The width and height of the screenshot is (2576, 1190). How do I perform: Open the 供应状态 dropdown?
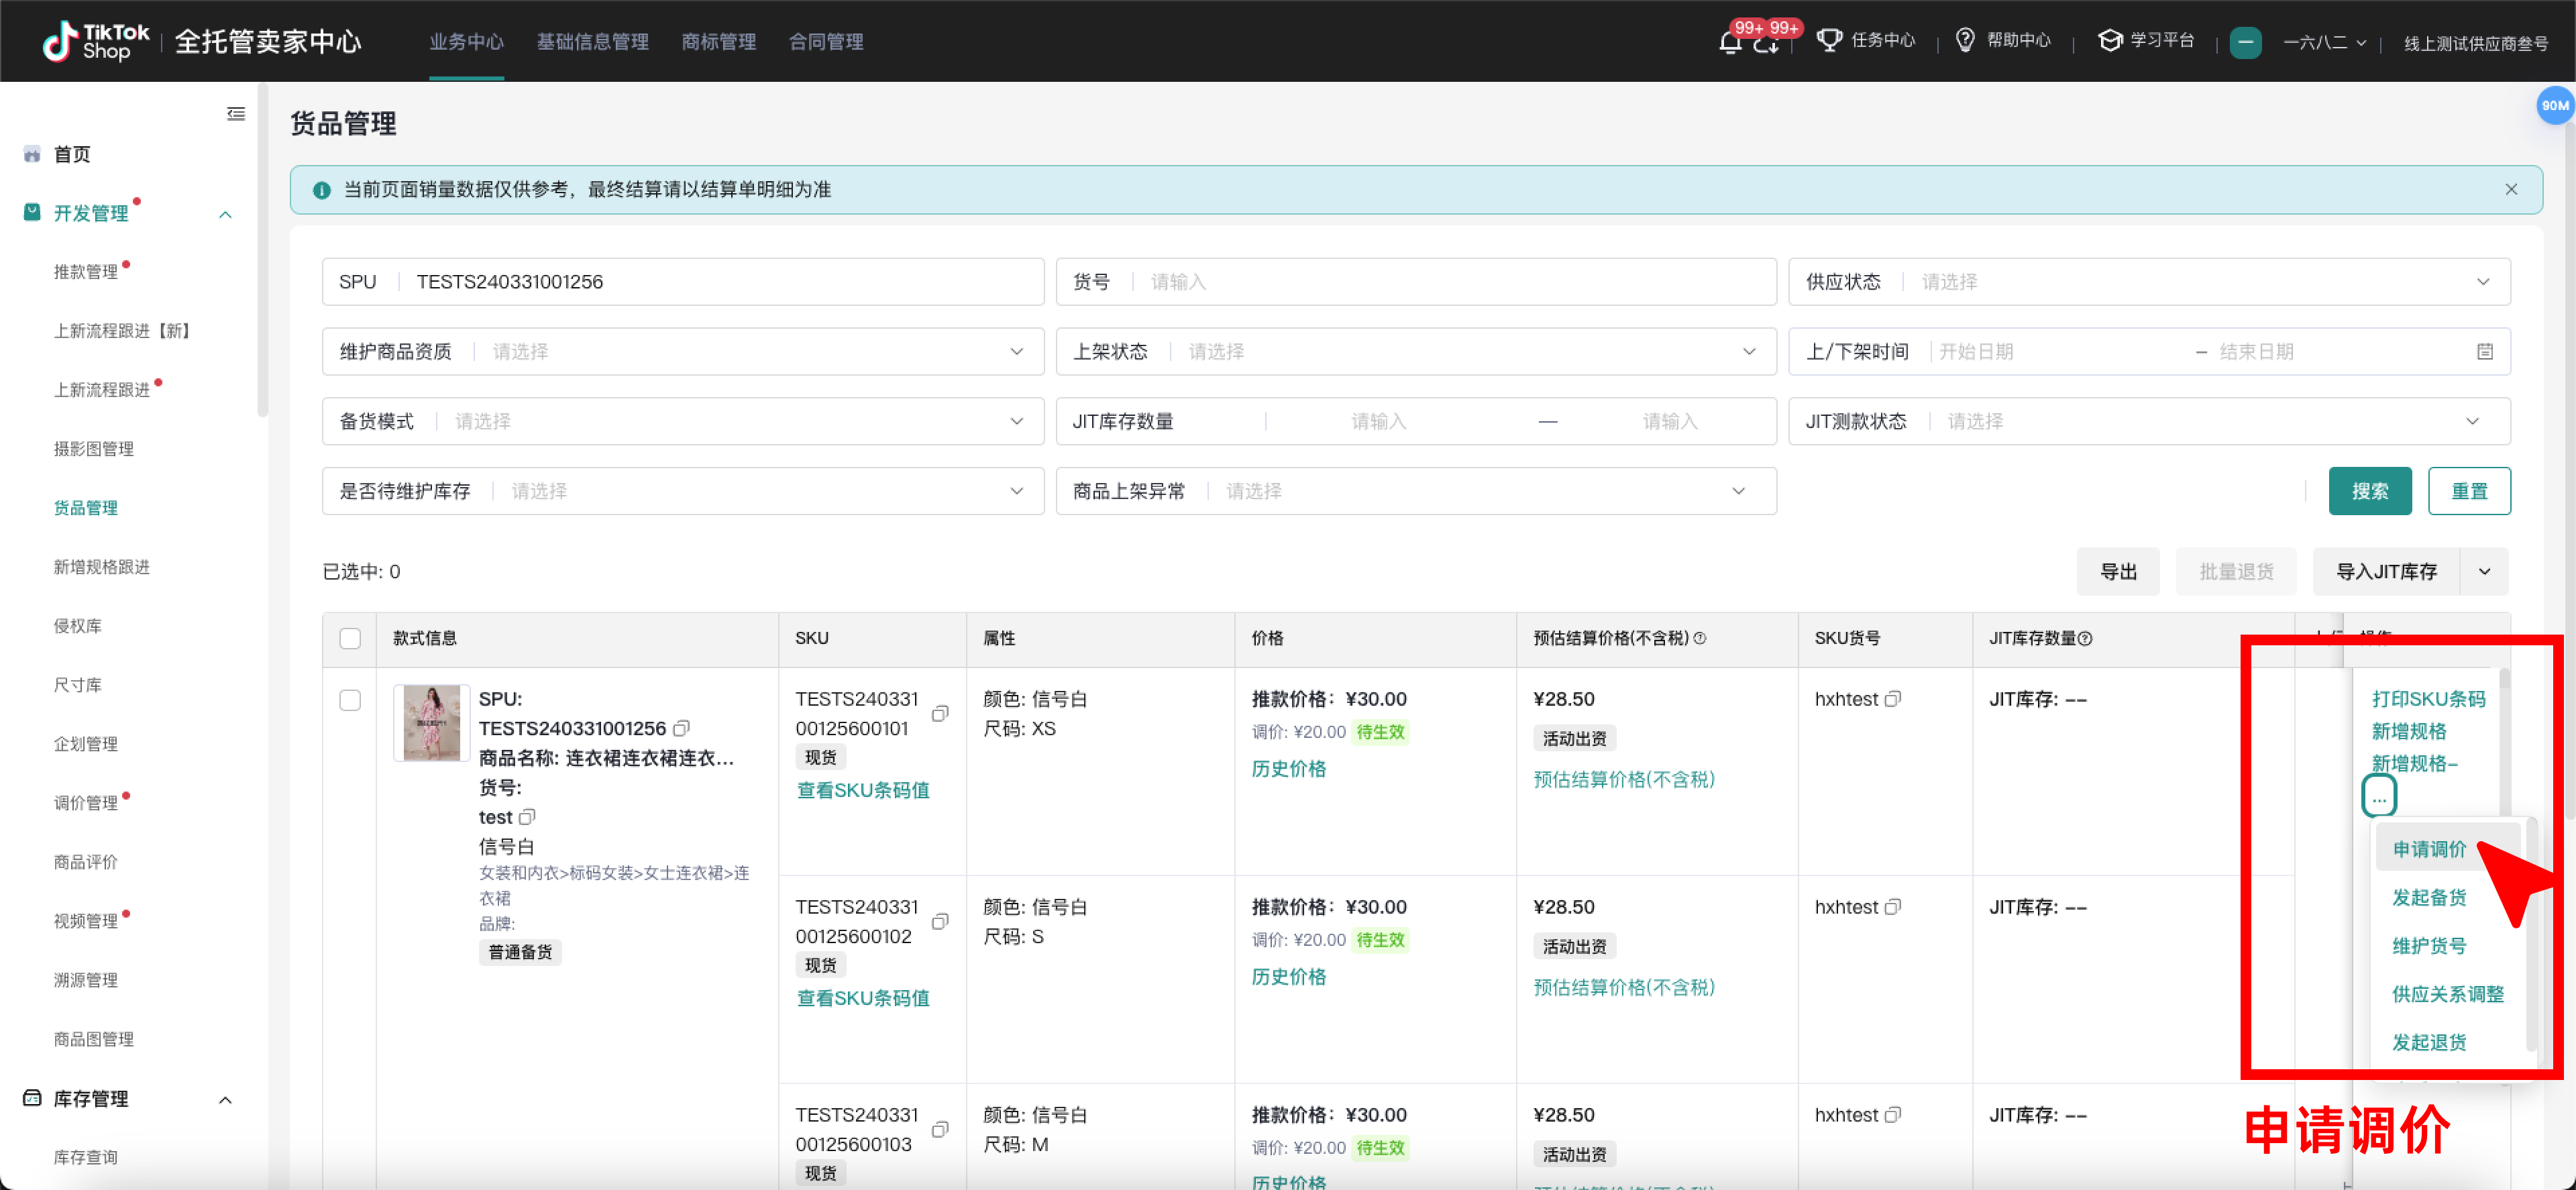[2149, 282]
